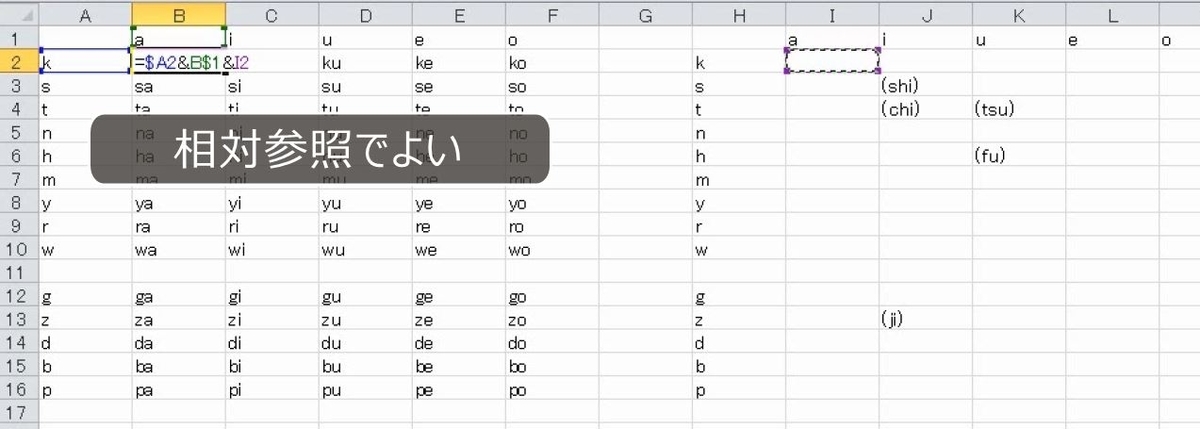Image resolution: width=1200 pixels, height=429 pixels.
Task: Select column header I
Action: (832, 15)
